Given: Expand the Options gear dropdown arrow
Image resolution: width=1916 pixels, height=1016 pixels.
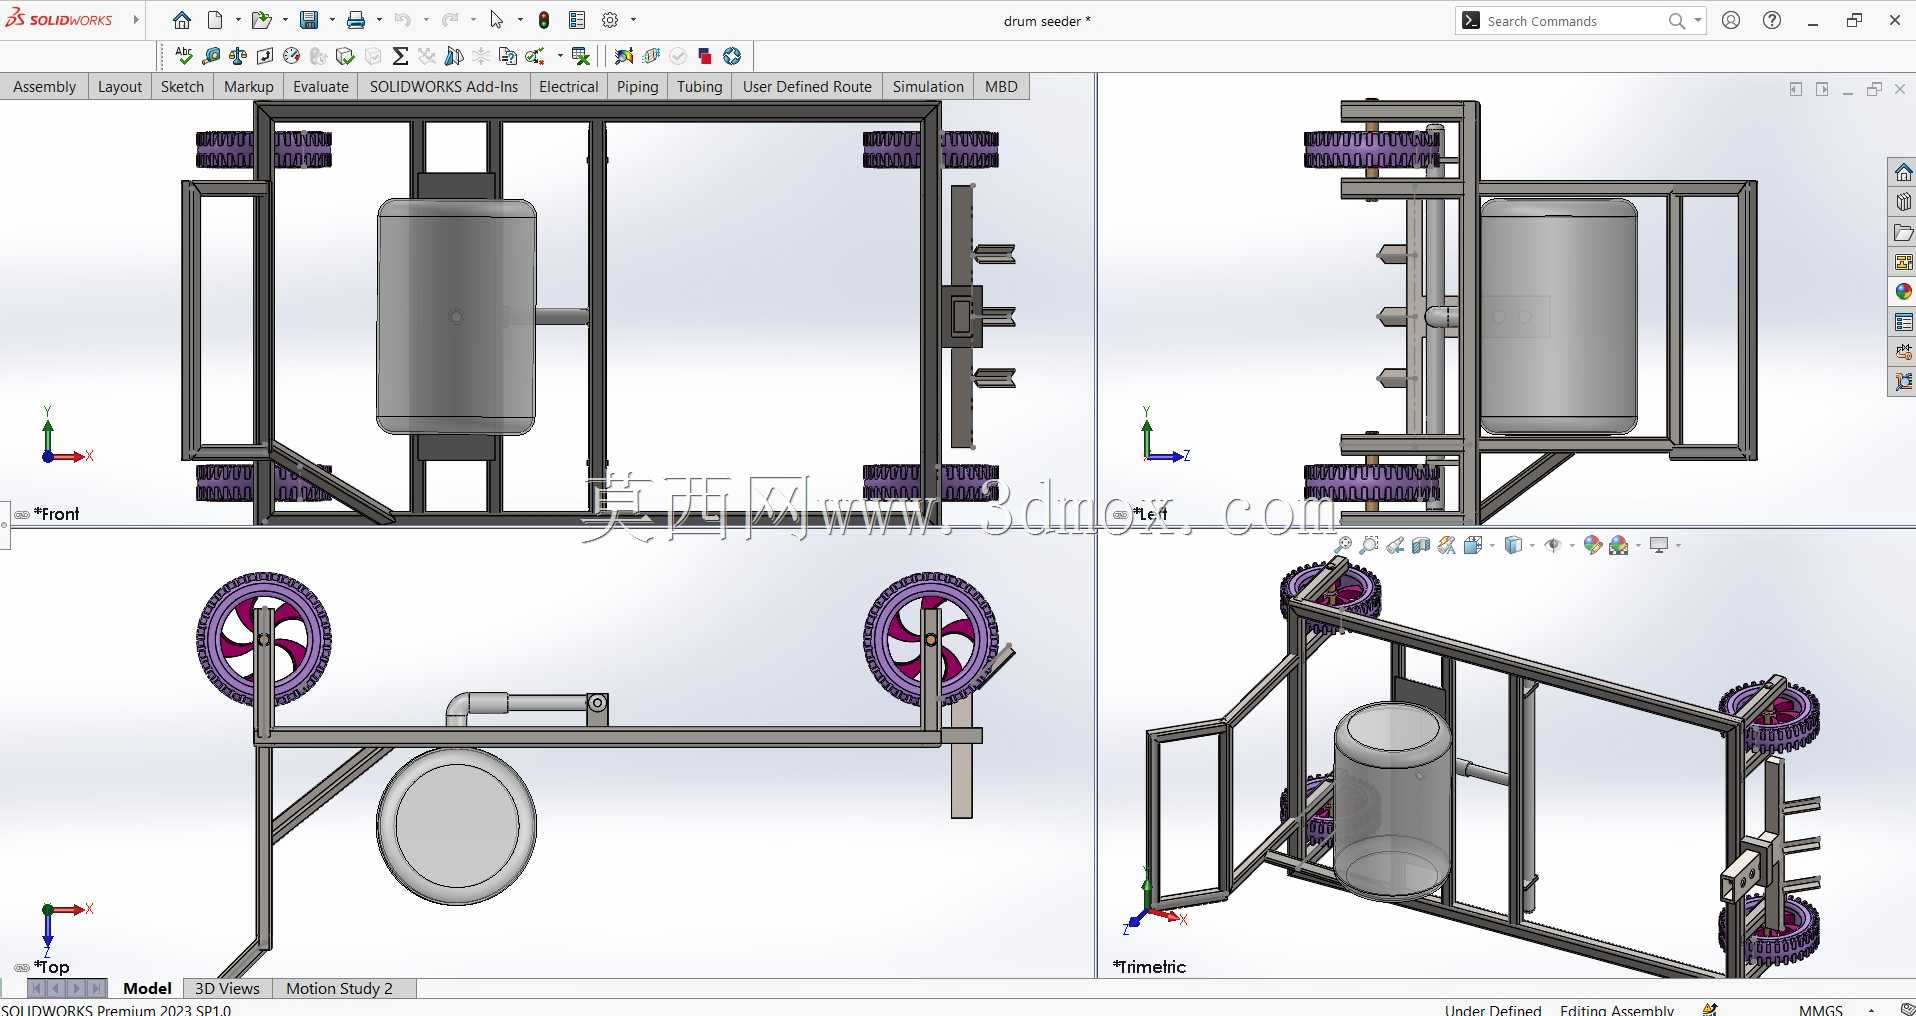Looking at the screenshot, I should point(633,20).
